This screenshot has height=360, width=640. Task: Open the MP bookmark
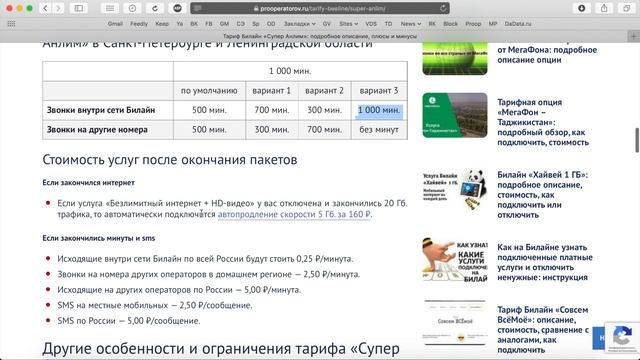click(x=493, y=24)
